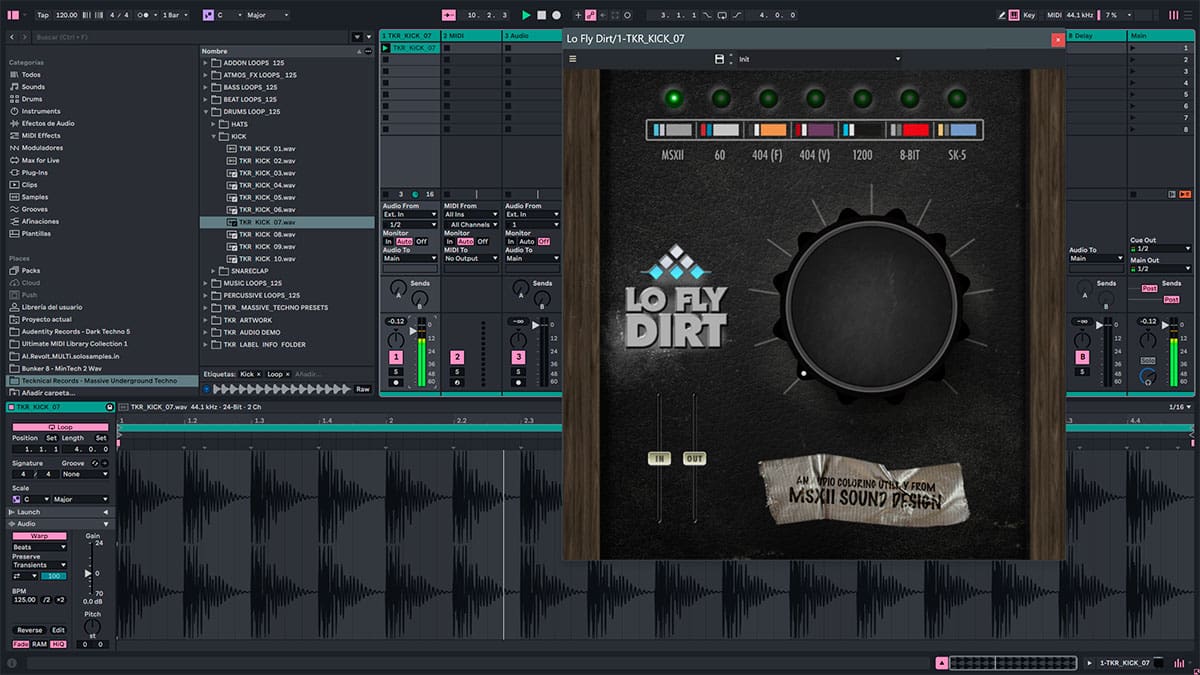Viewport: 1200px width, 675px height.
Task: Start playback with the green Play button
Action: (526, 15)
